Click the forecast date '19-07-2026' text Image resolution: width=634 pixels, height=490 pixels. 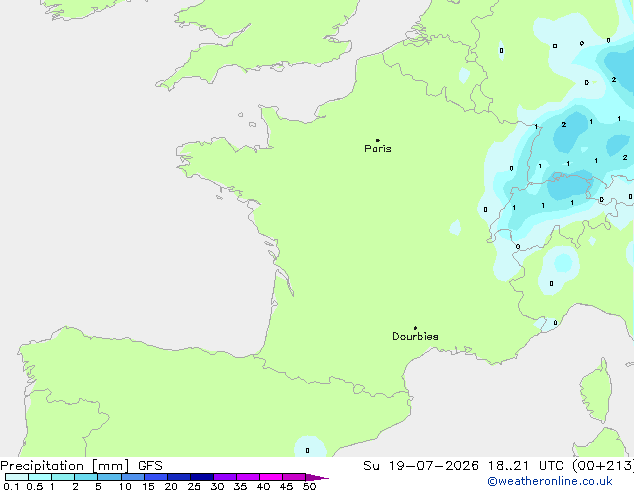coord(433,466)
